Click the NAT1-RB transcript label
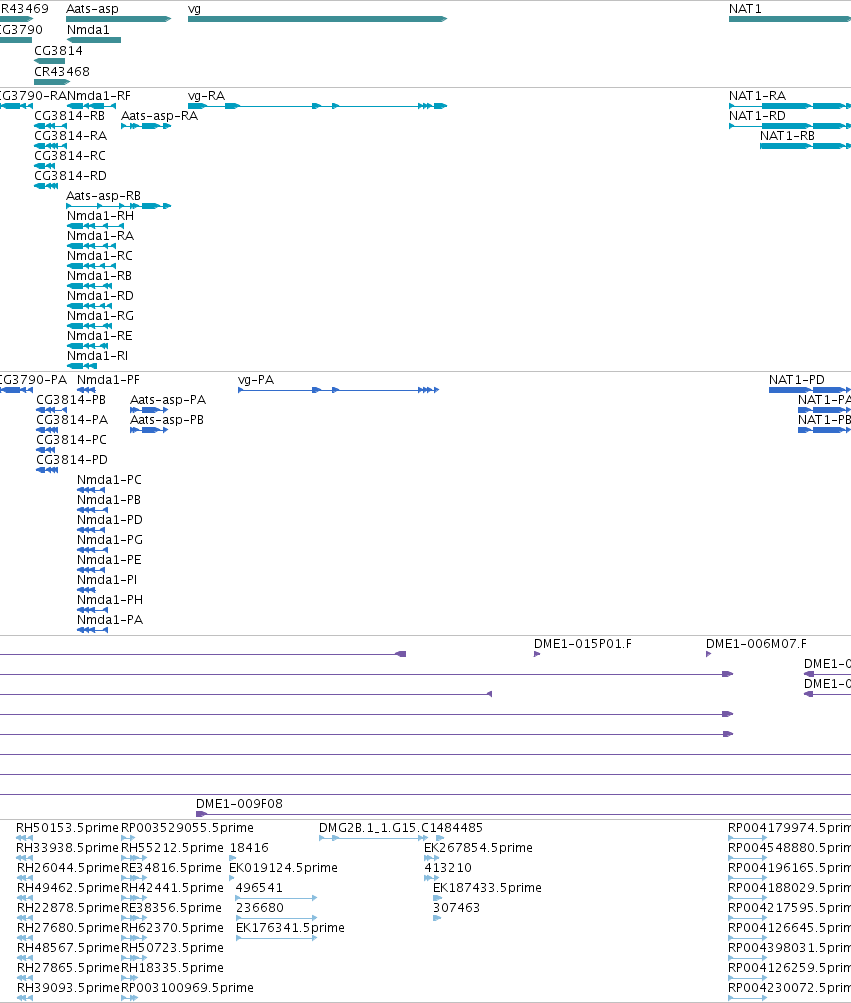This screenshot has height=1003, width=851. click(787, 136)
